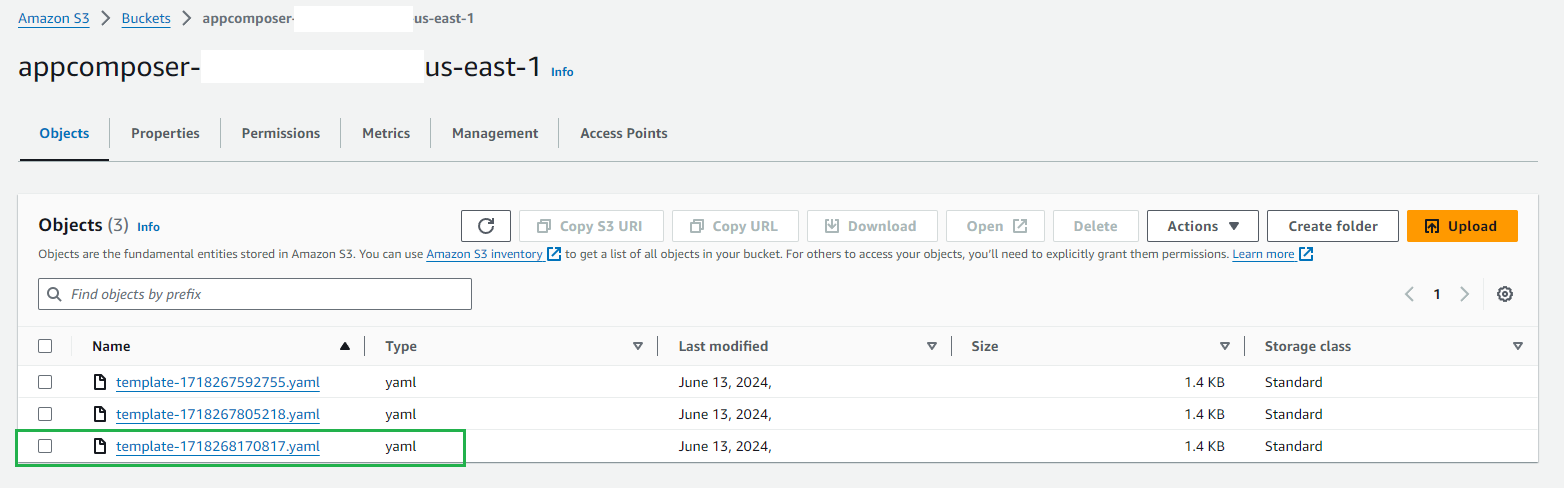Click Info link beside Objects heading

tap(148, 227)
